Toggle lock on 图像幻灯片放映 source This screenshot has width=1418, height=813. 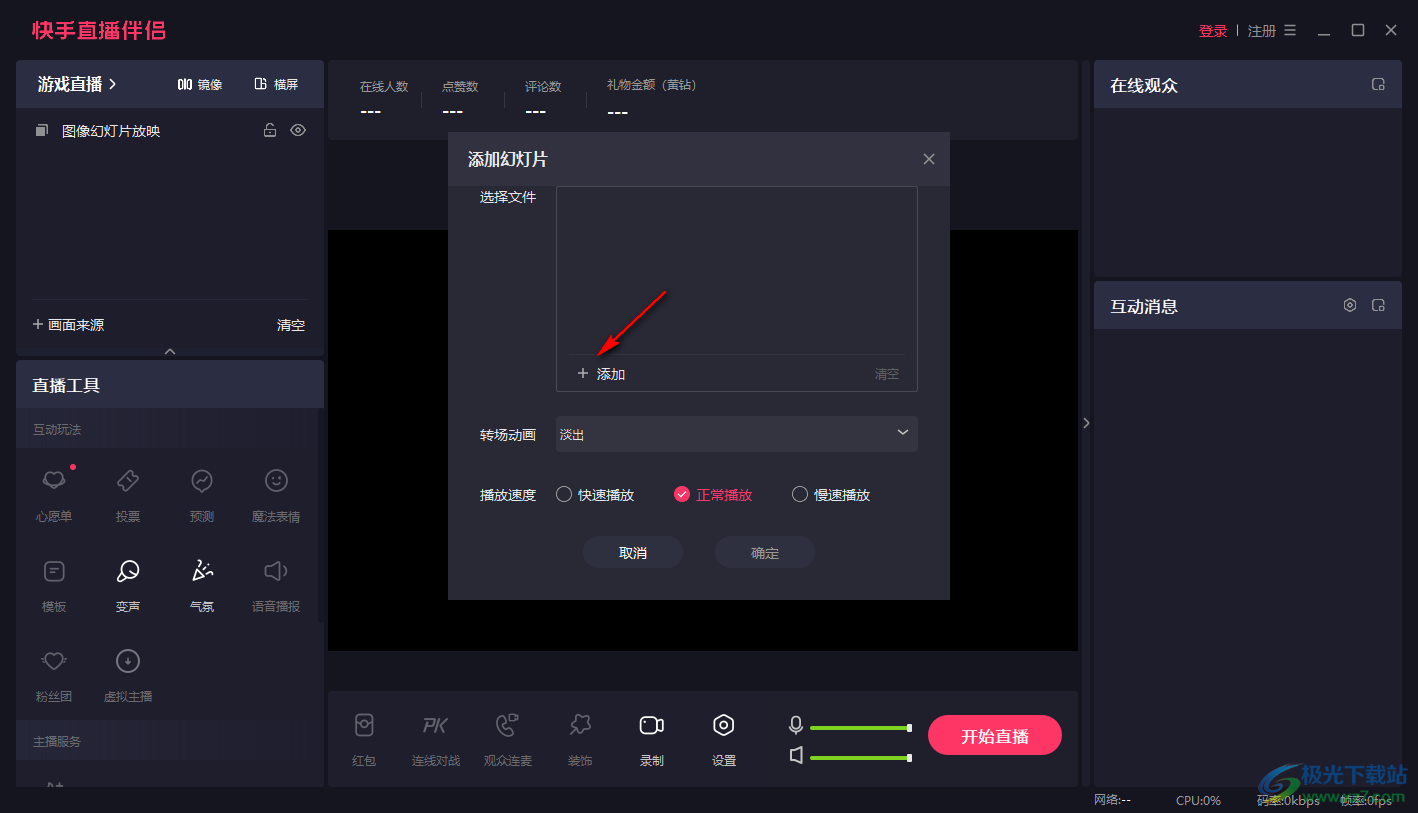[270, 130]
